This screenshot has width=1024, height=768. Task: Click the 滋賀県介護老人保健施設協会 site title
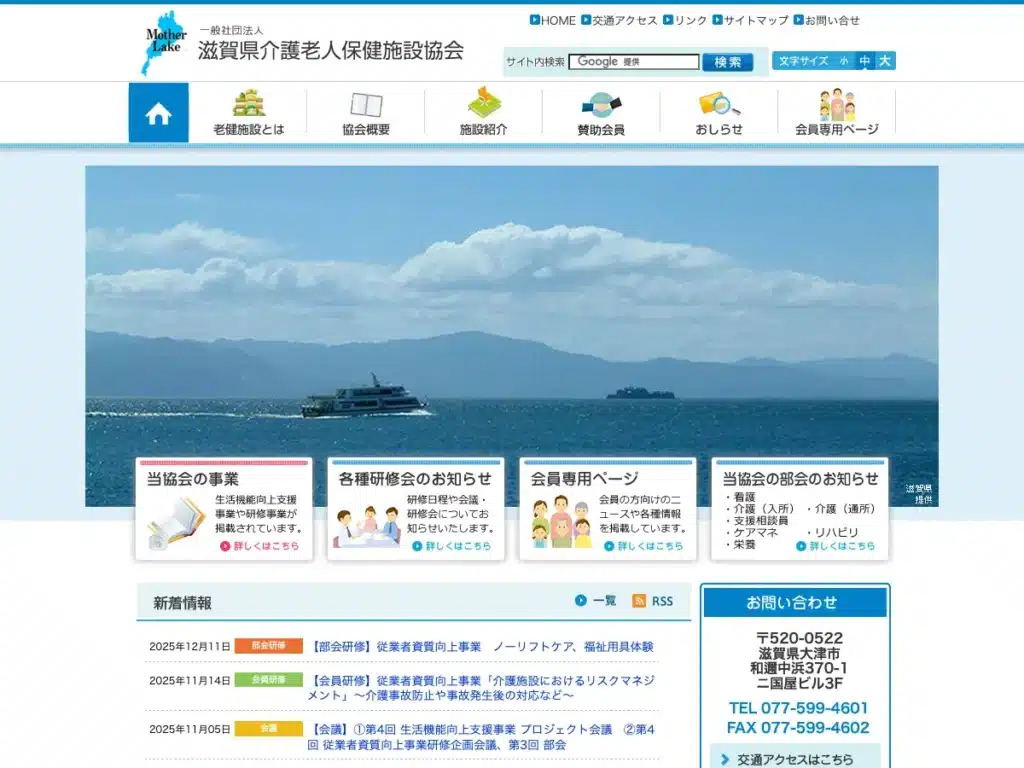point(330,50)
